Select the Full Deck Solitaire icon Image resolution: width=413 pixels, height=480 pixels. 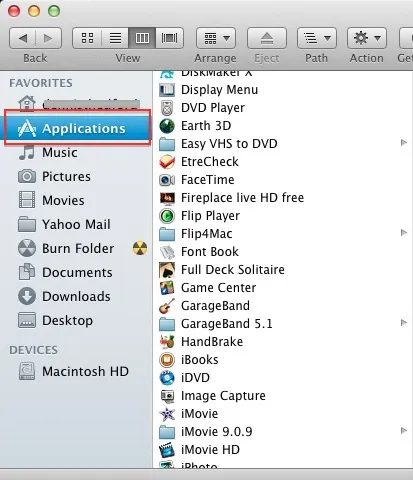click(167, 270)
